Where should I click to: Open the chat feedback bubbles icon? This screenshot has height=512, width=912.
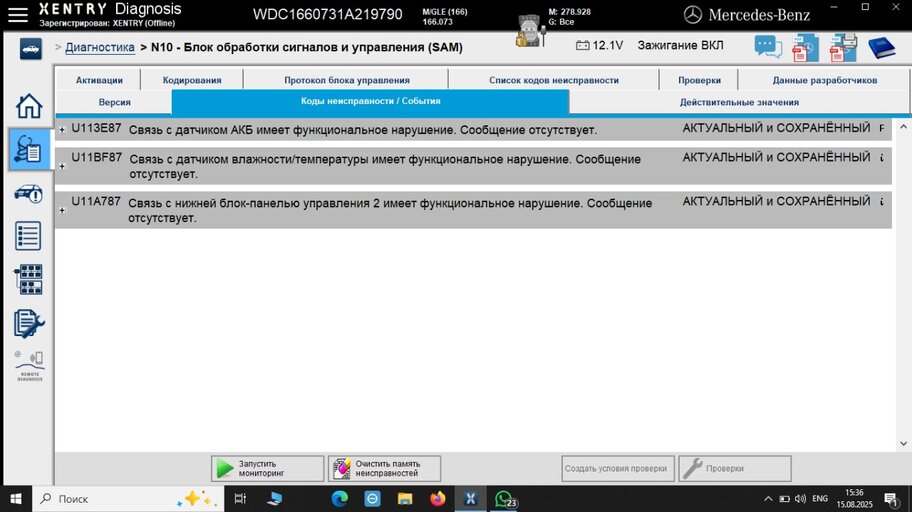768,47
